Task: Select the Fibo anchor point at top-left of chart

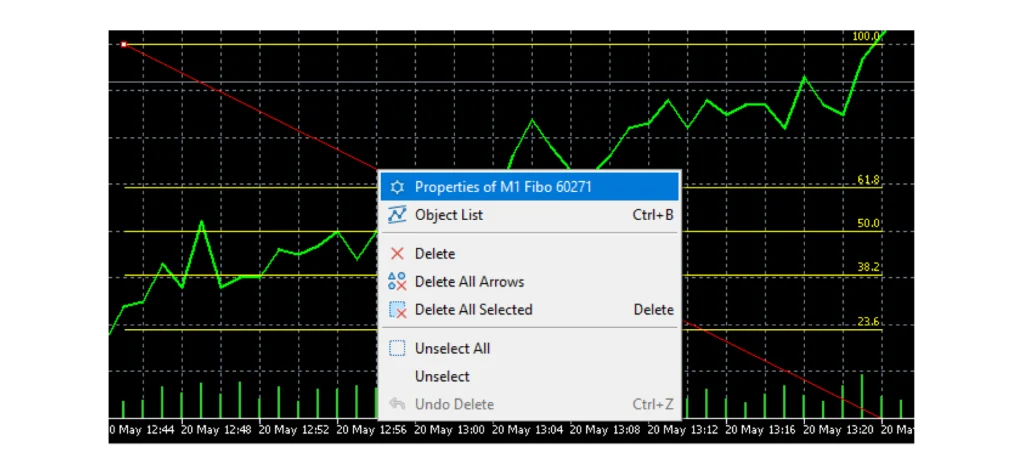Action: tap(123, 44)
